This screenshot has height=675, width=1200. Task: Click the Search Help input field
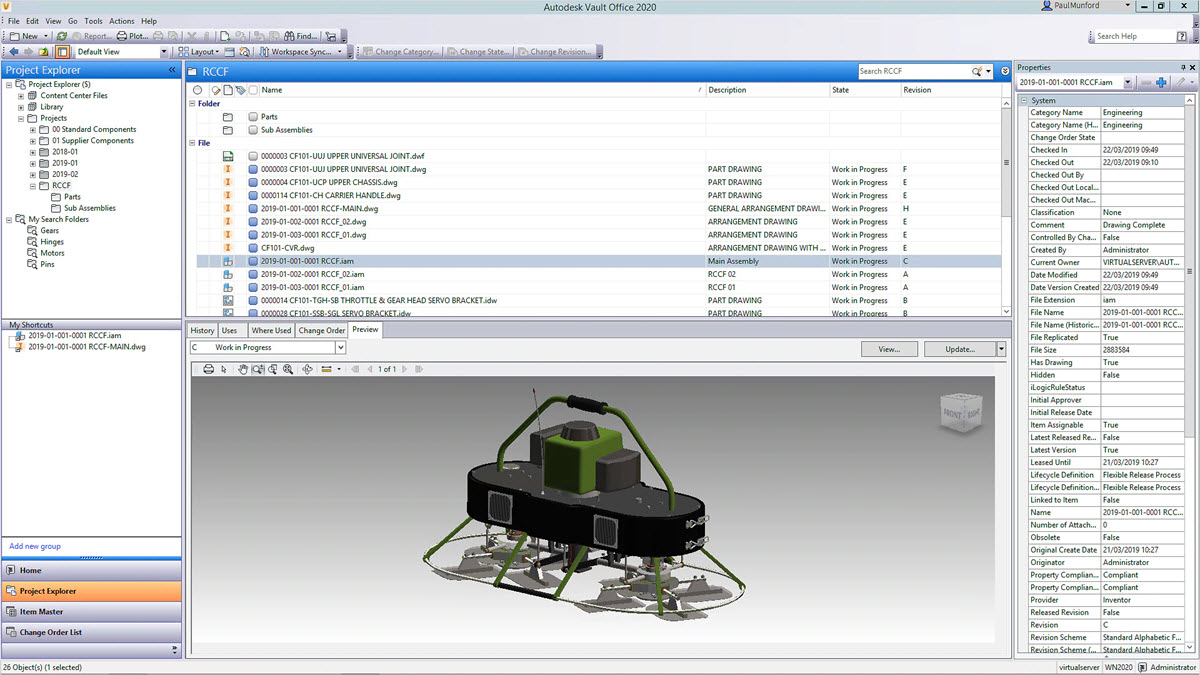(x=1133, y=36)
